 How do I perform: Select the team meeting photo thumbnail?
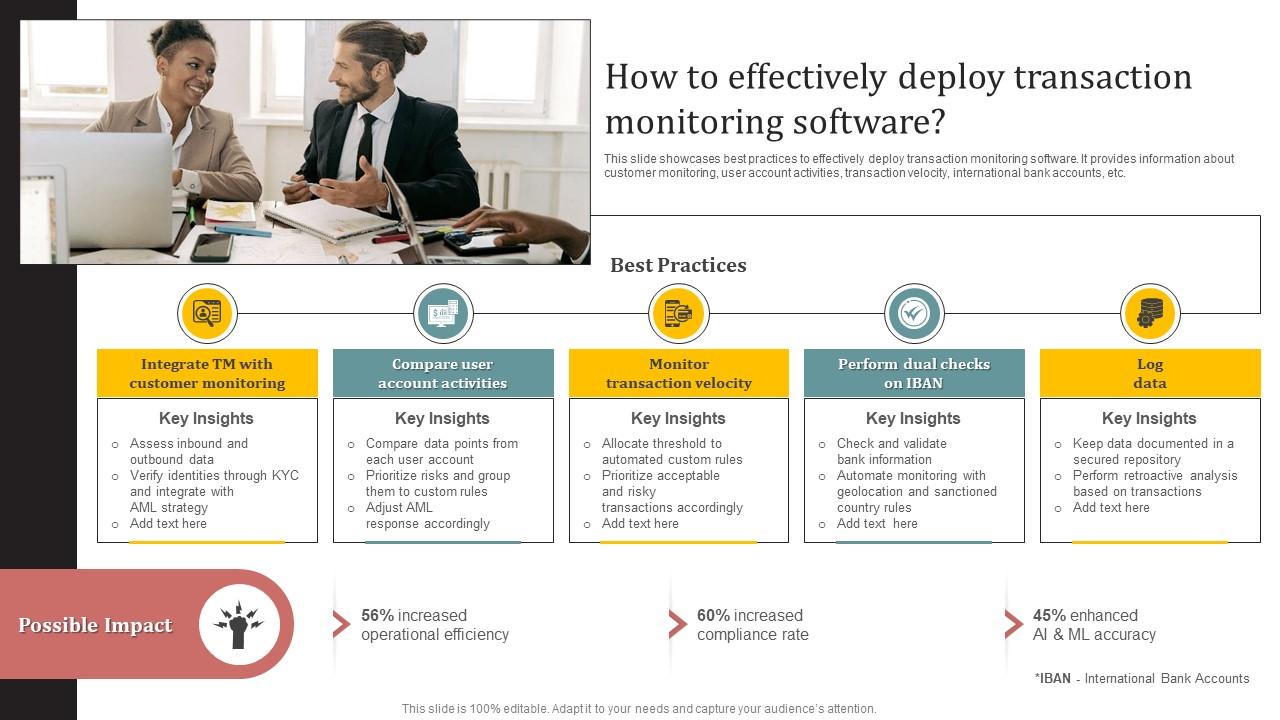point(305,140)
